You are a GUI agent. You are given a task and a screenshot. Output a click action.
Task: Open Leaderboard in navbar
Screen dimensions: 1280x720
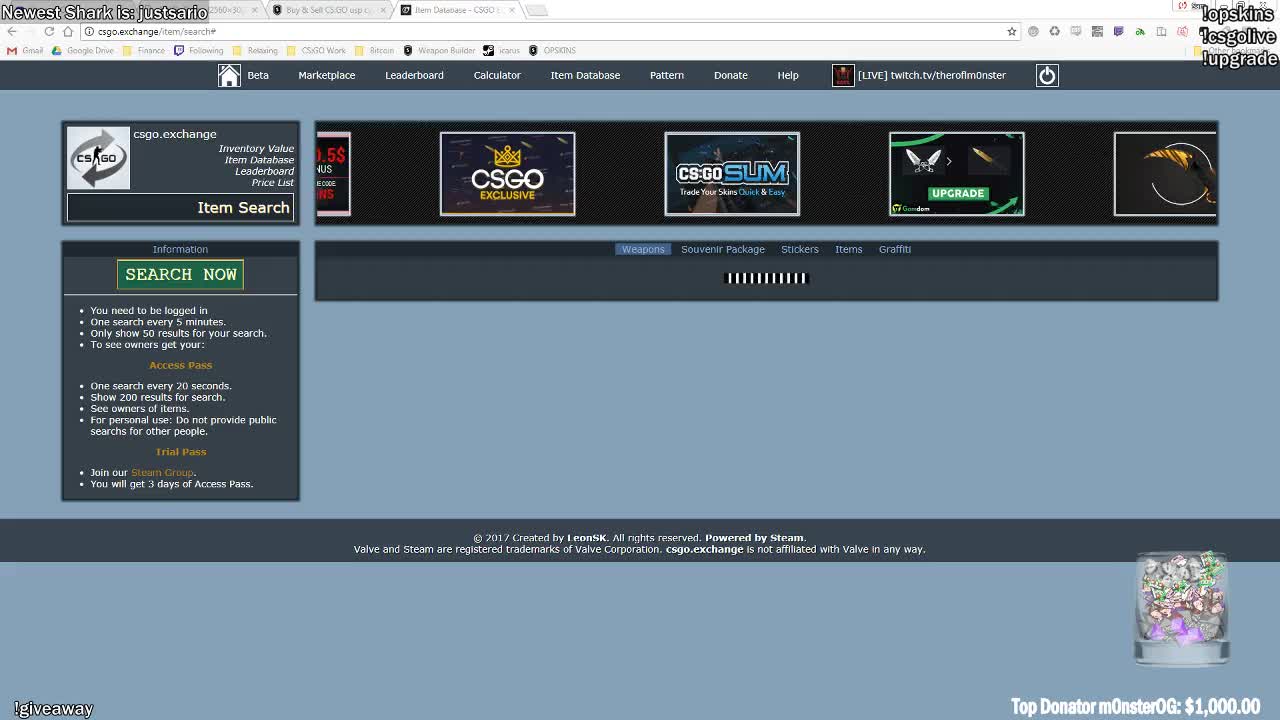click(x=414, y=75)
